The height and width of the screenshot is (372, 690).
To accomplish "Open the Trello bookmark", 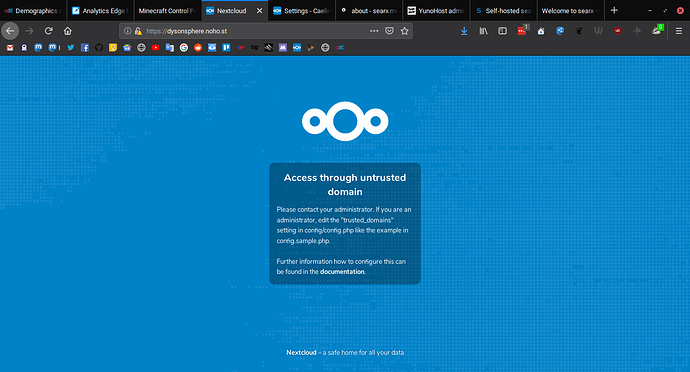I will tap(226, 48).
